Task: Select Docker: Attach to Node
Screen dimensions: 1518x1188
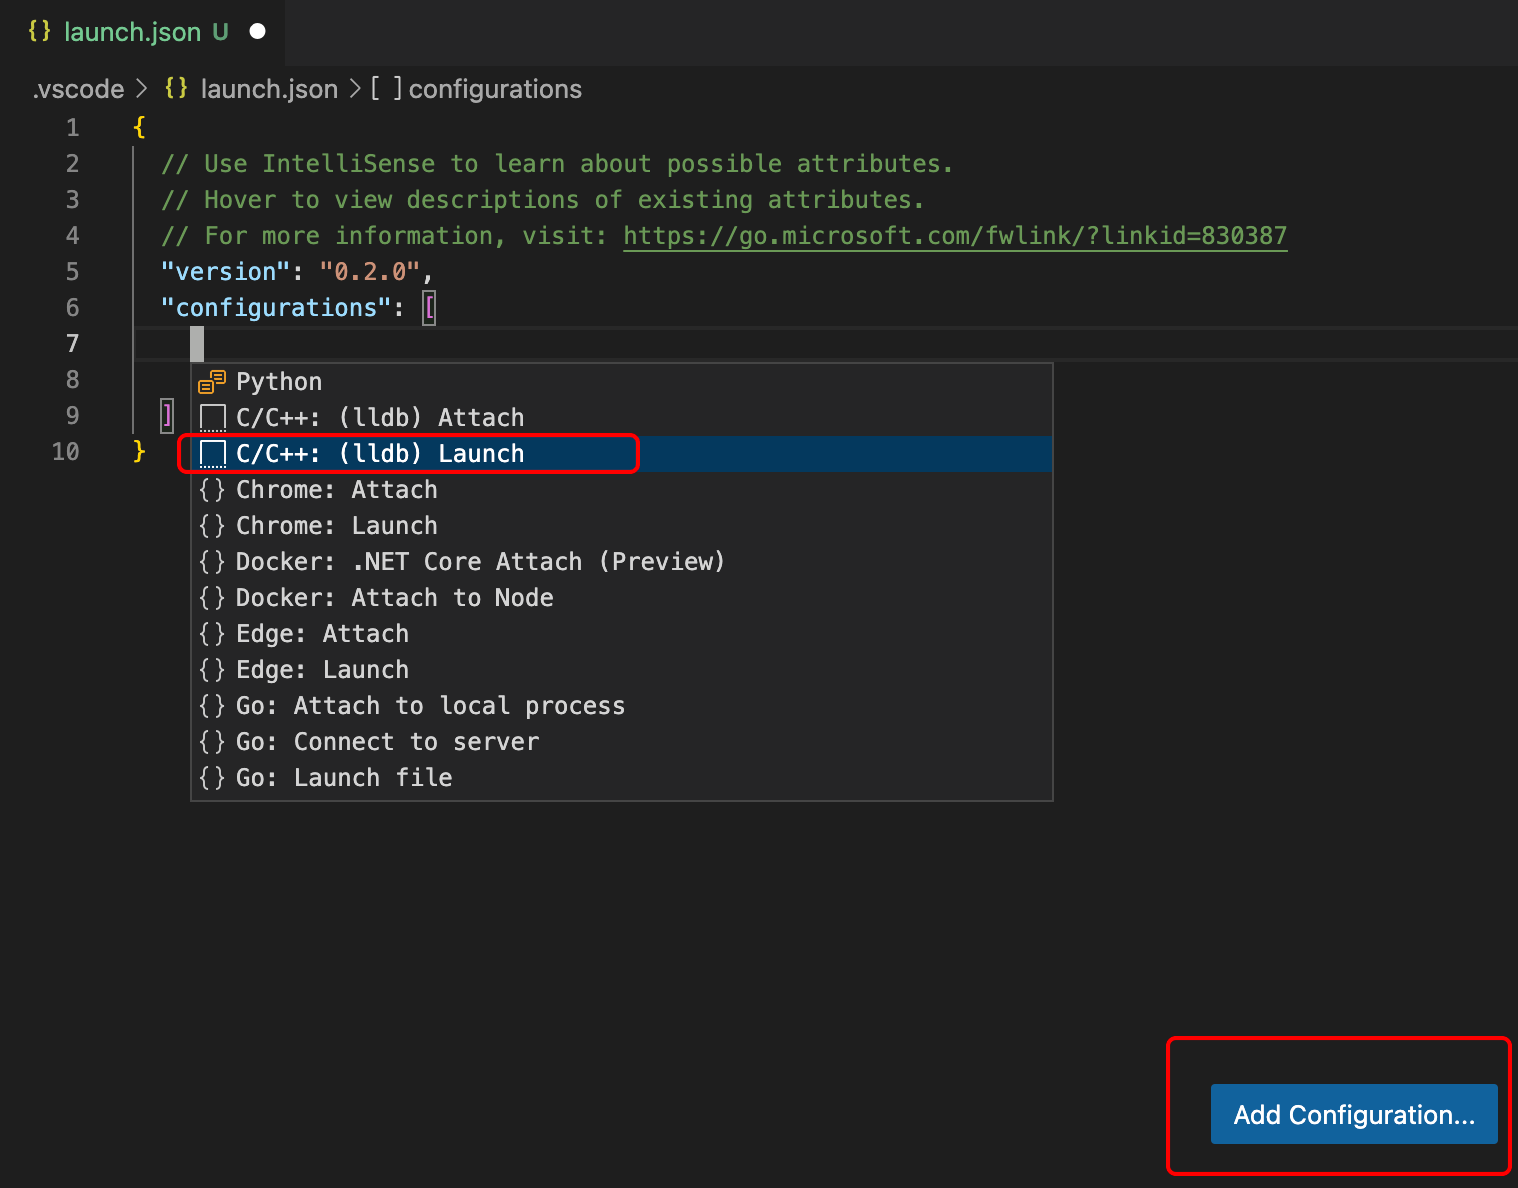Action: pos(621,598)
